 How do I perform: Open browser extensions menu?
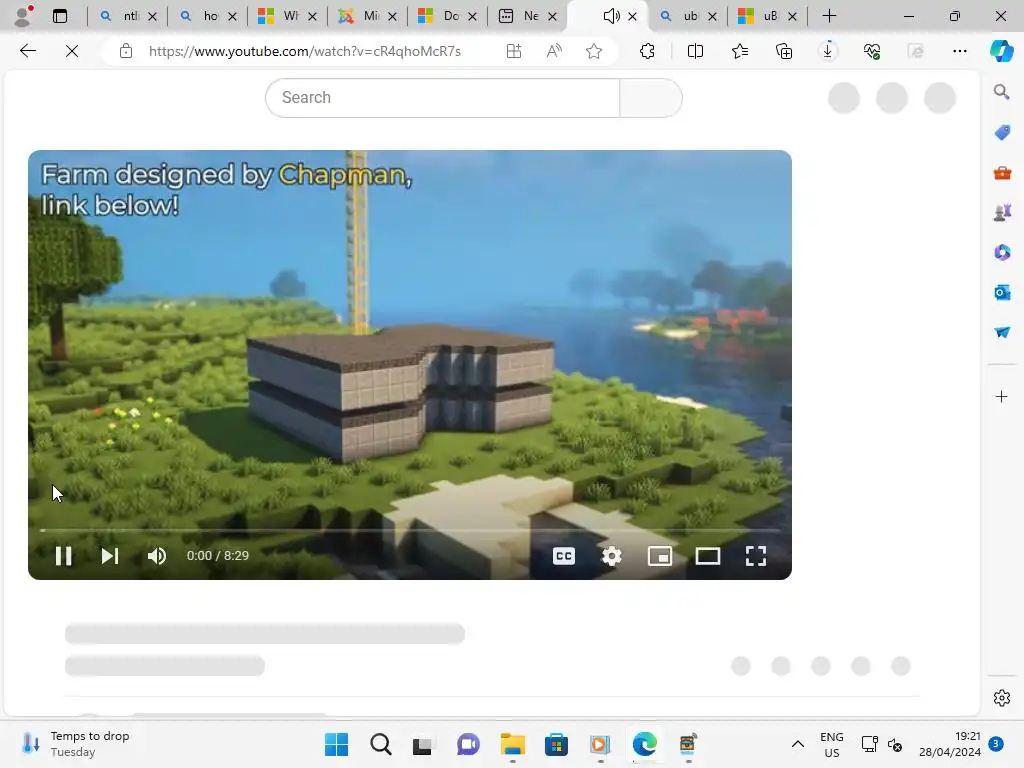point(647,51)
